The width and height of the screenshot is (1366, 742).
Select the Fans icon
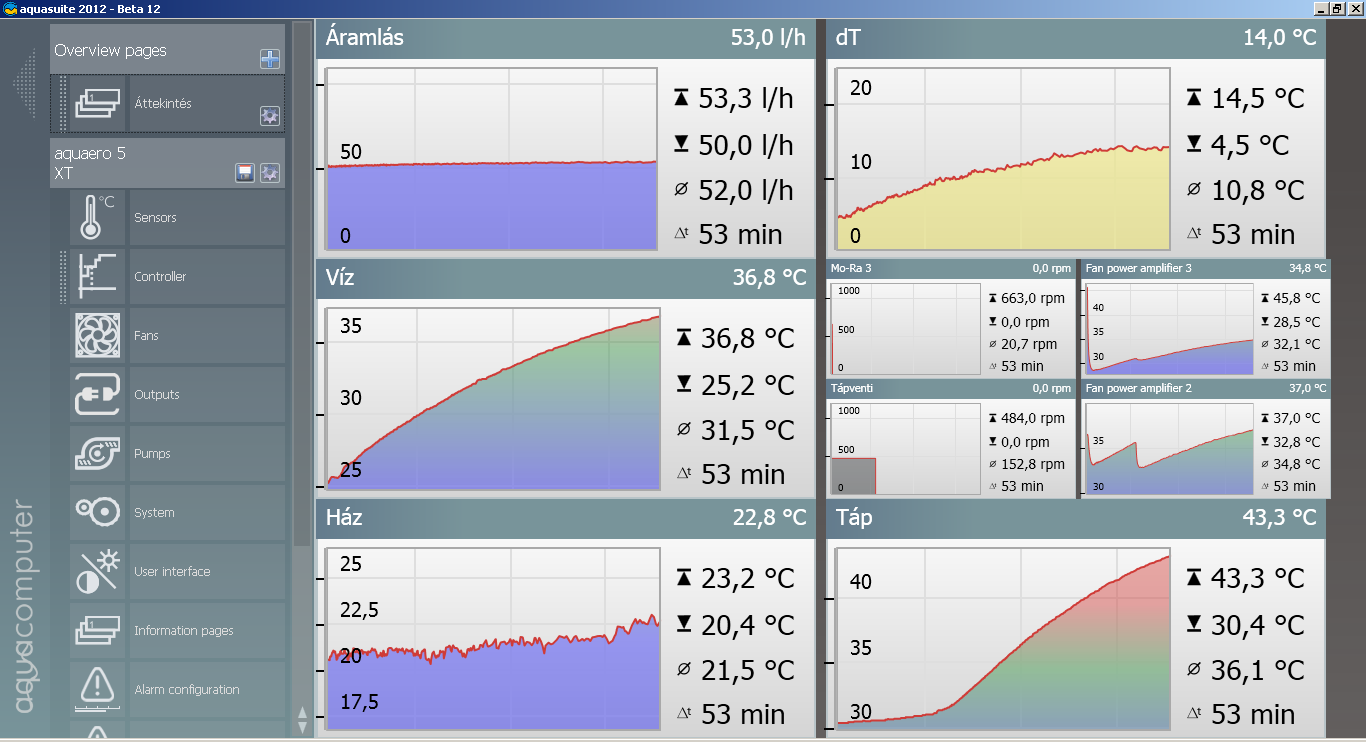[x=99, y=336]
